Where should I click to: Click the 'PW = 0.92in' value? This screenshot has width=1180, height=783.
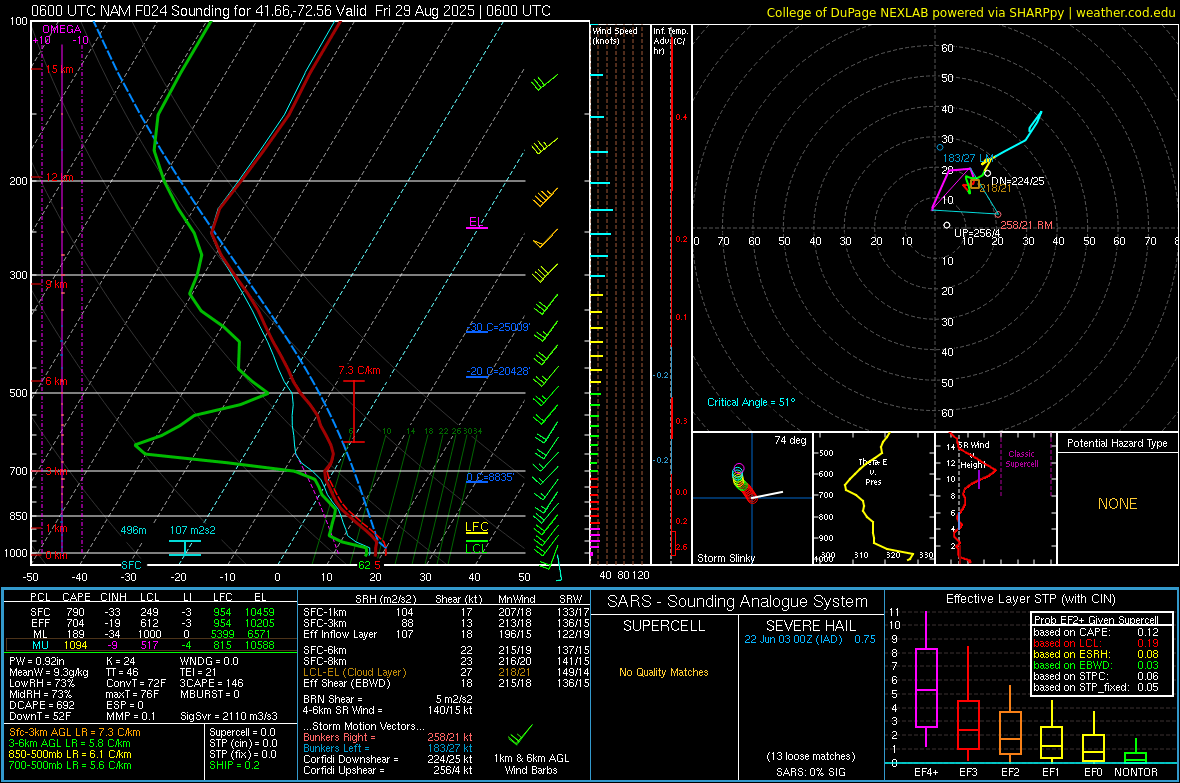pyautogui.click(x=37, y=661)
